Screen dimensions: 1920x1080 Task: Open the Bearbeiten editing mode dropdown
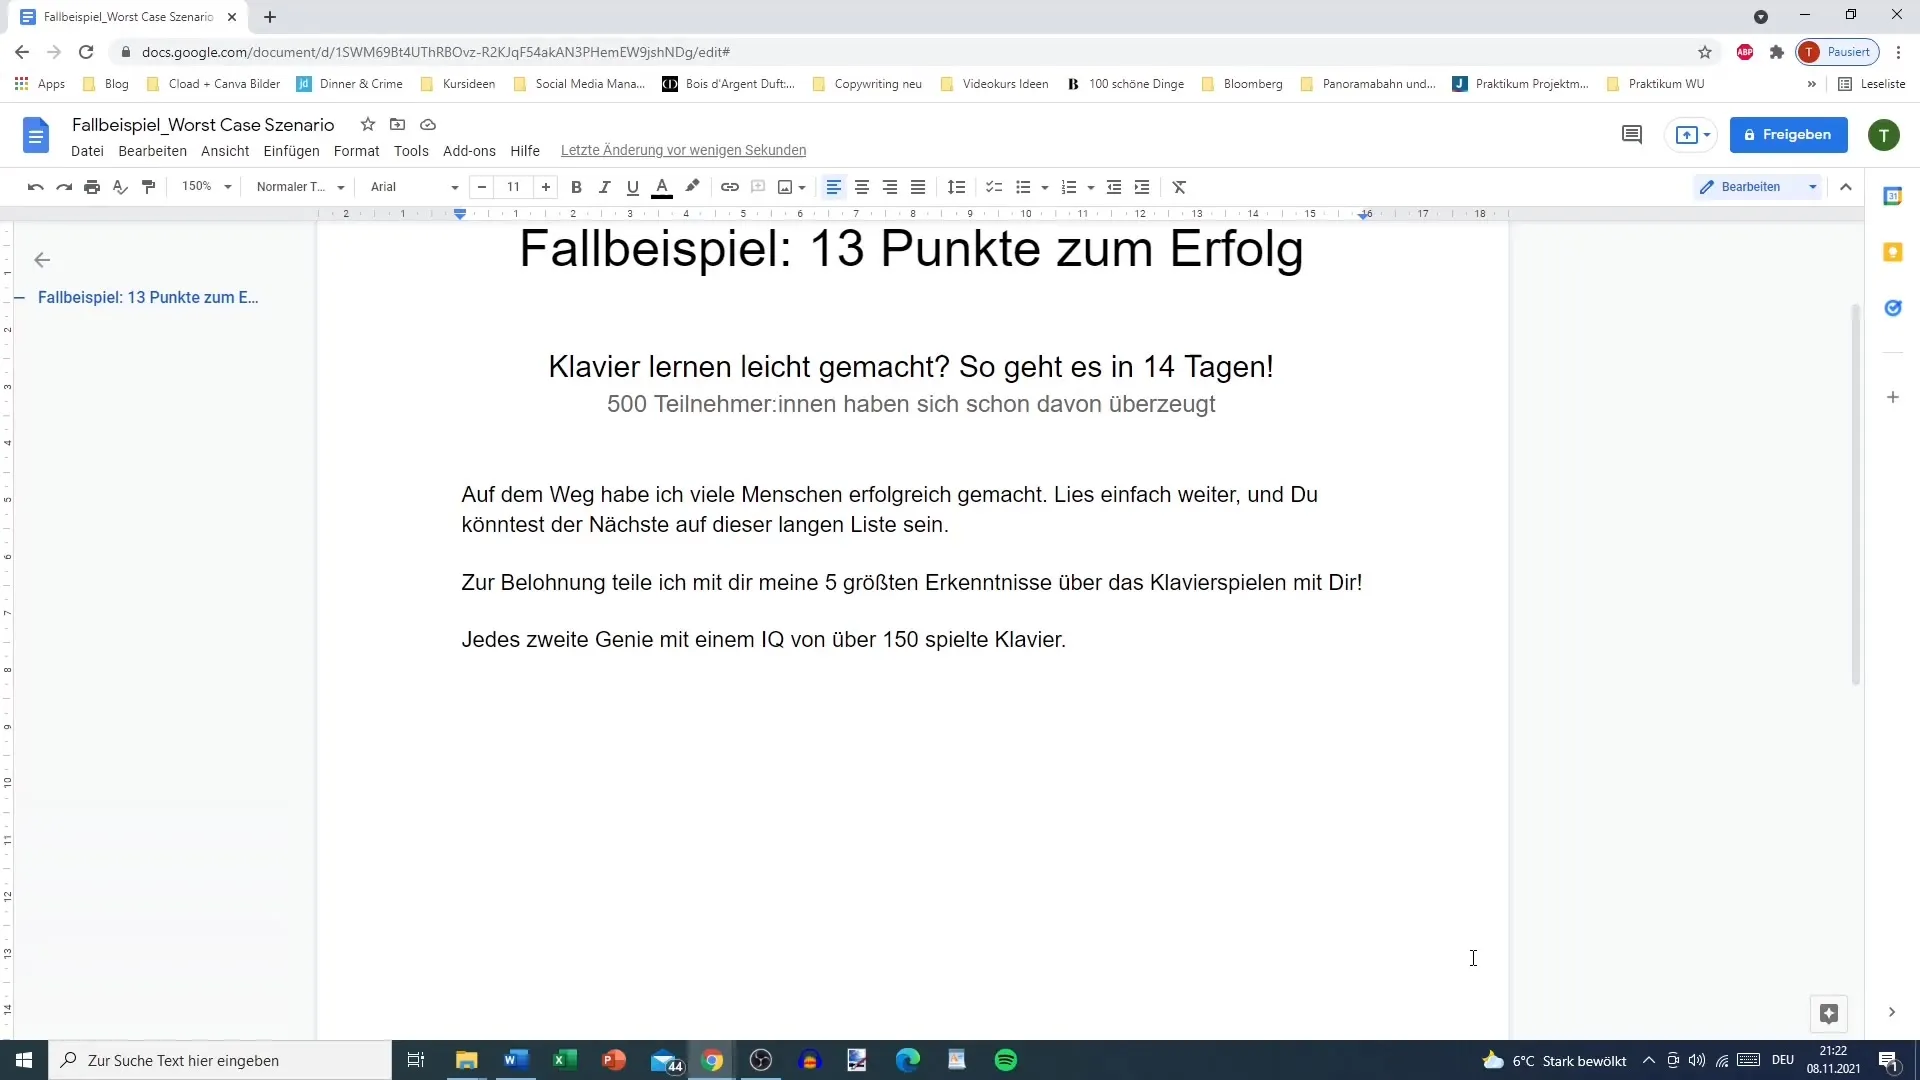[1758, 187]
